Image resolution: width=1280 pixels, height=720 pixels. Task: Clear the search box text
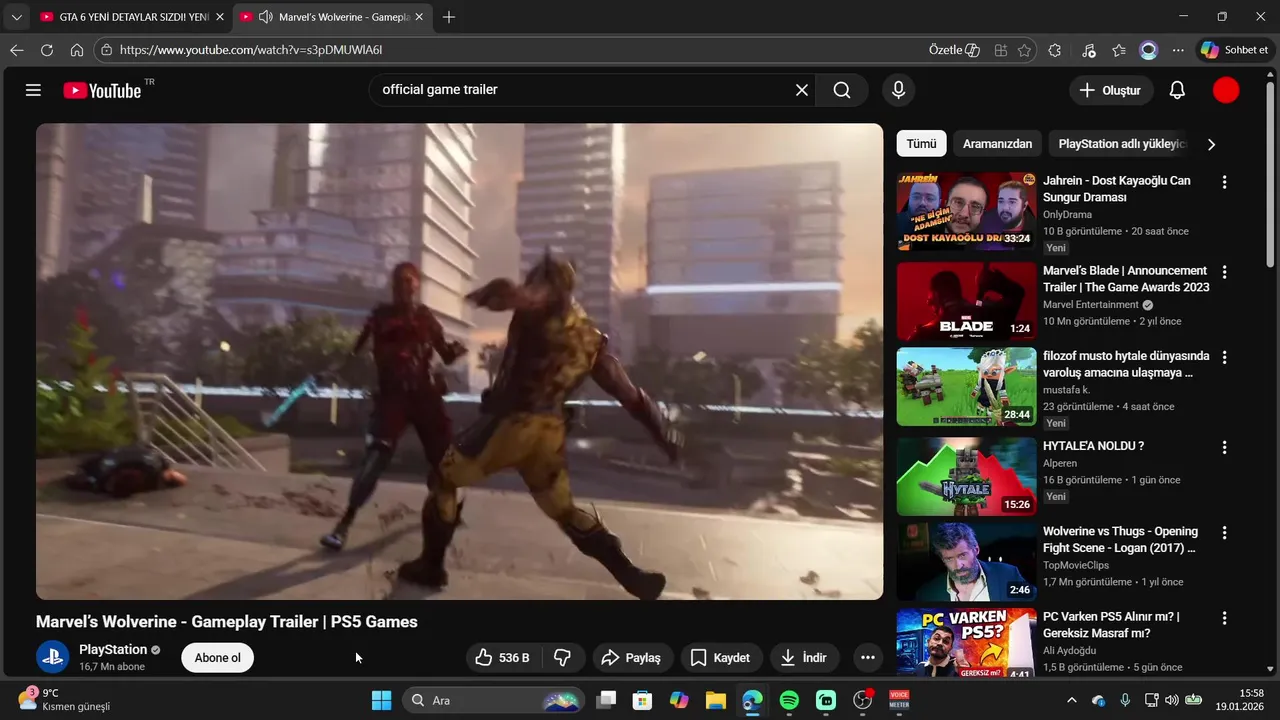coord(802,90)
